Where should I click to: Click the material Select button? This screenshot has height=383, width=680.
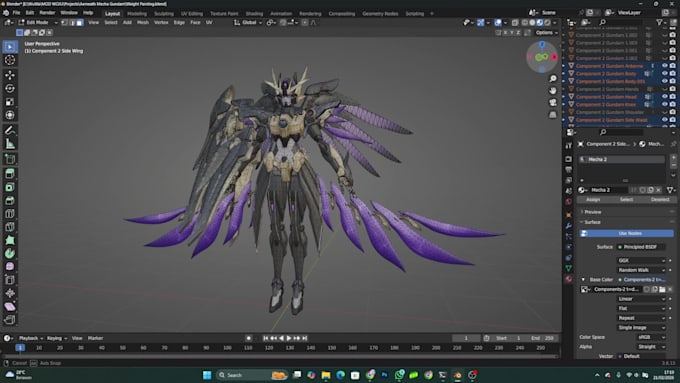[x=626, y=200]
